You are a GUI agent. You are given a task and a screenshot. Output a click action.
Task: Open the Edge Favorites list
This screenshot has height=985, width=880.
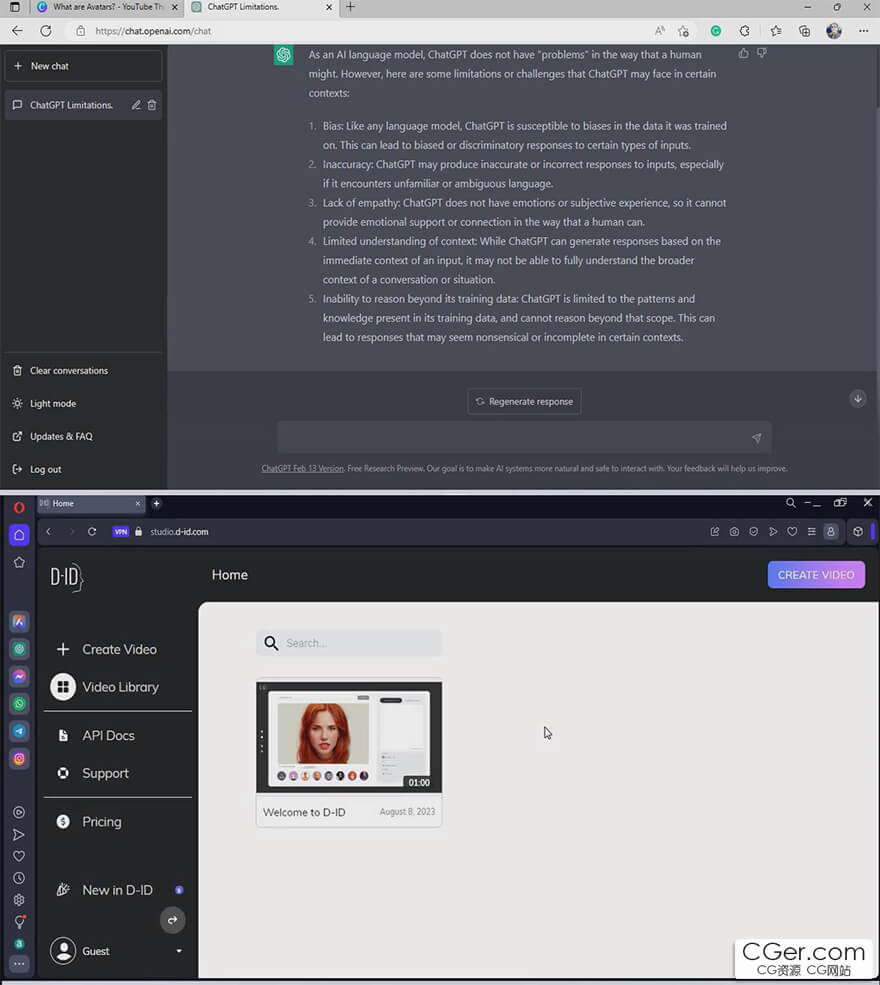[x=776, y=31]
